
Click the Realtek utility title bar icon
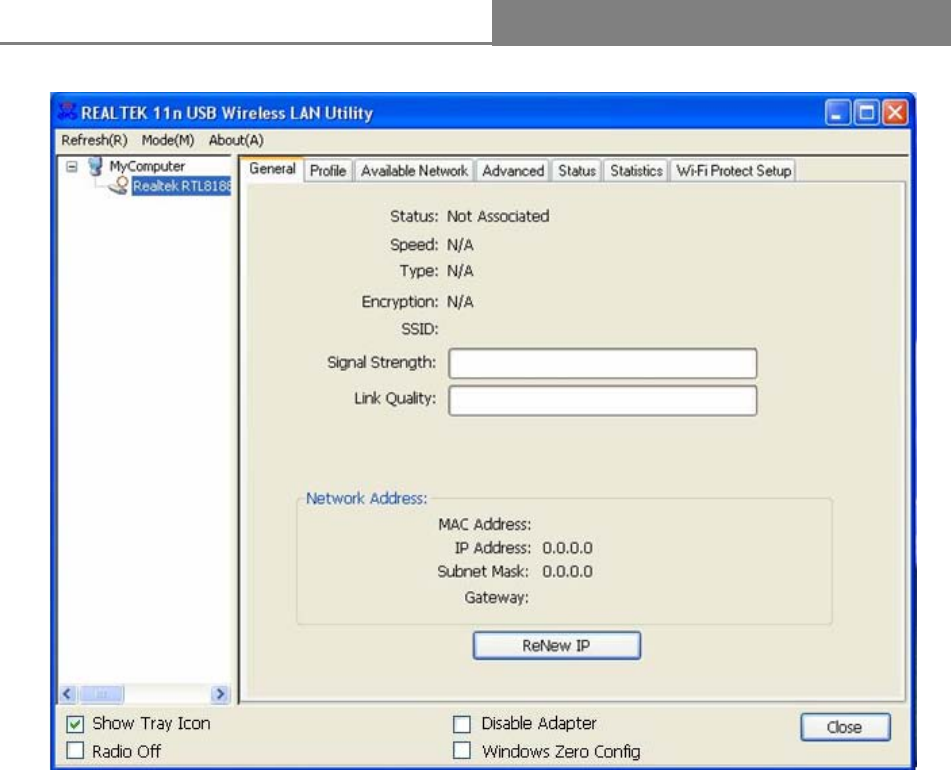(67, 112)
